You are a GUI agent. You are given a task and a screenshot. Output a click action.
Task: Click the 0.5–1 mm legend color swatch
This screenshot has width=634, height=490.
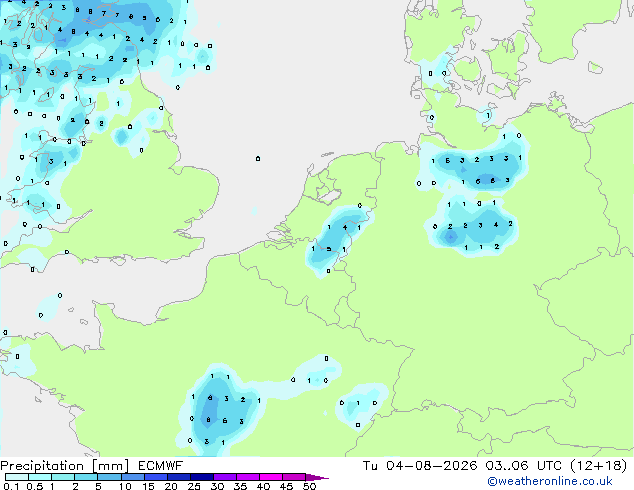pyautogui.click(x=40, y=477)
